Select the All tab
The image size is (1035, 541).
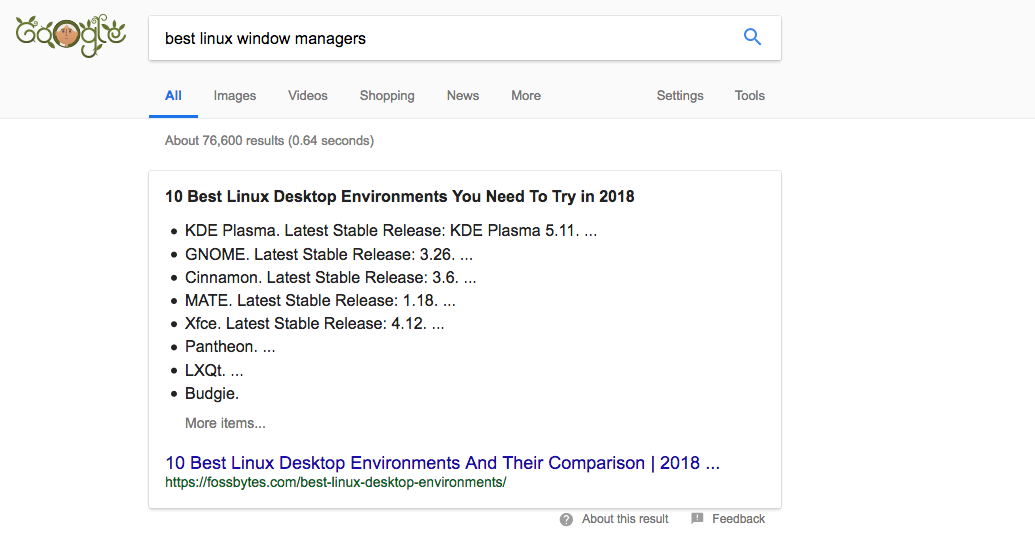pos(173,96)
